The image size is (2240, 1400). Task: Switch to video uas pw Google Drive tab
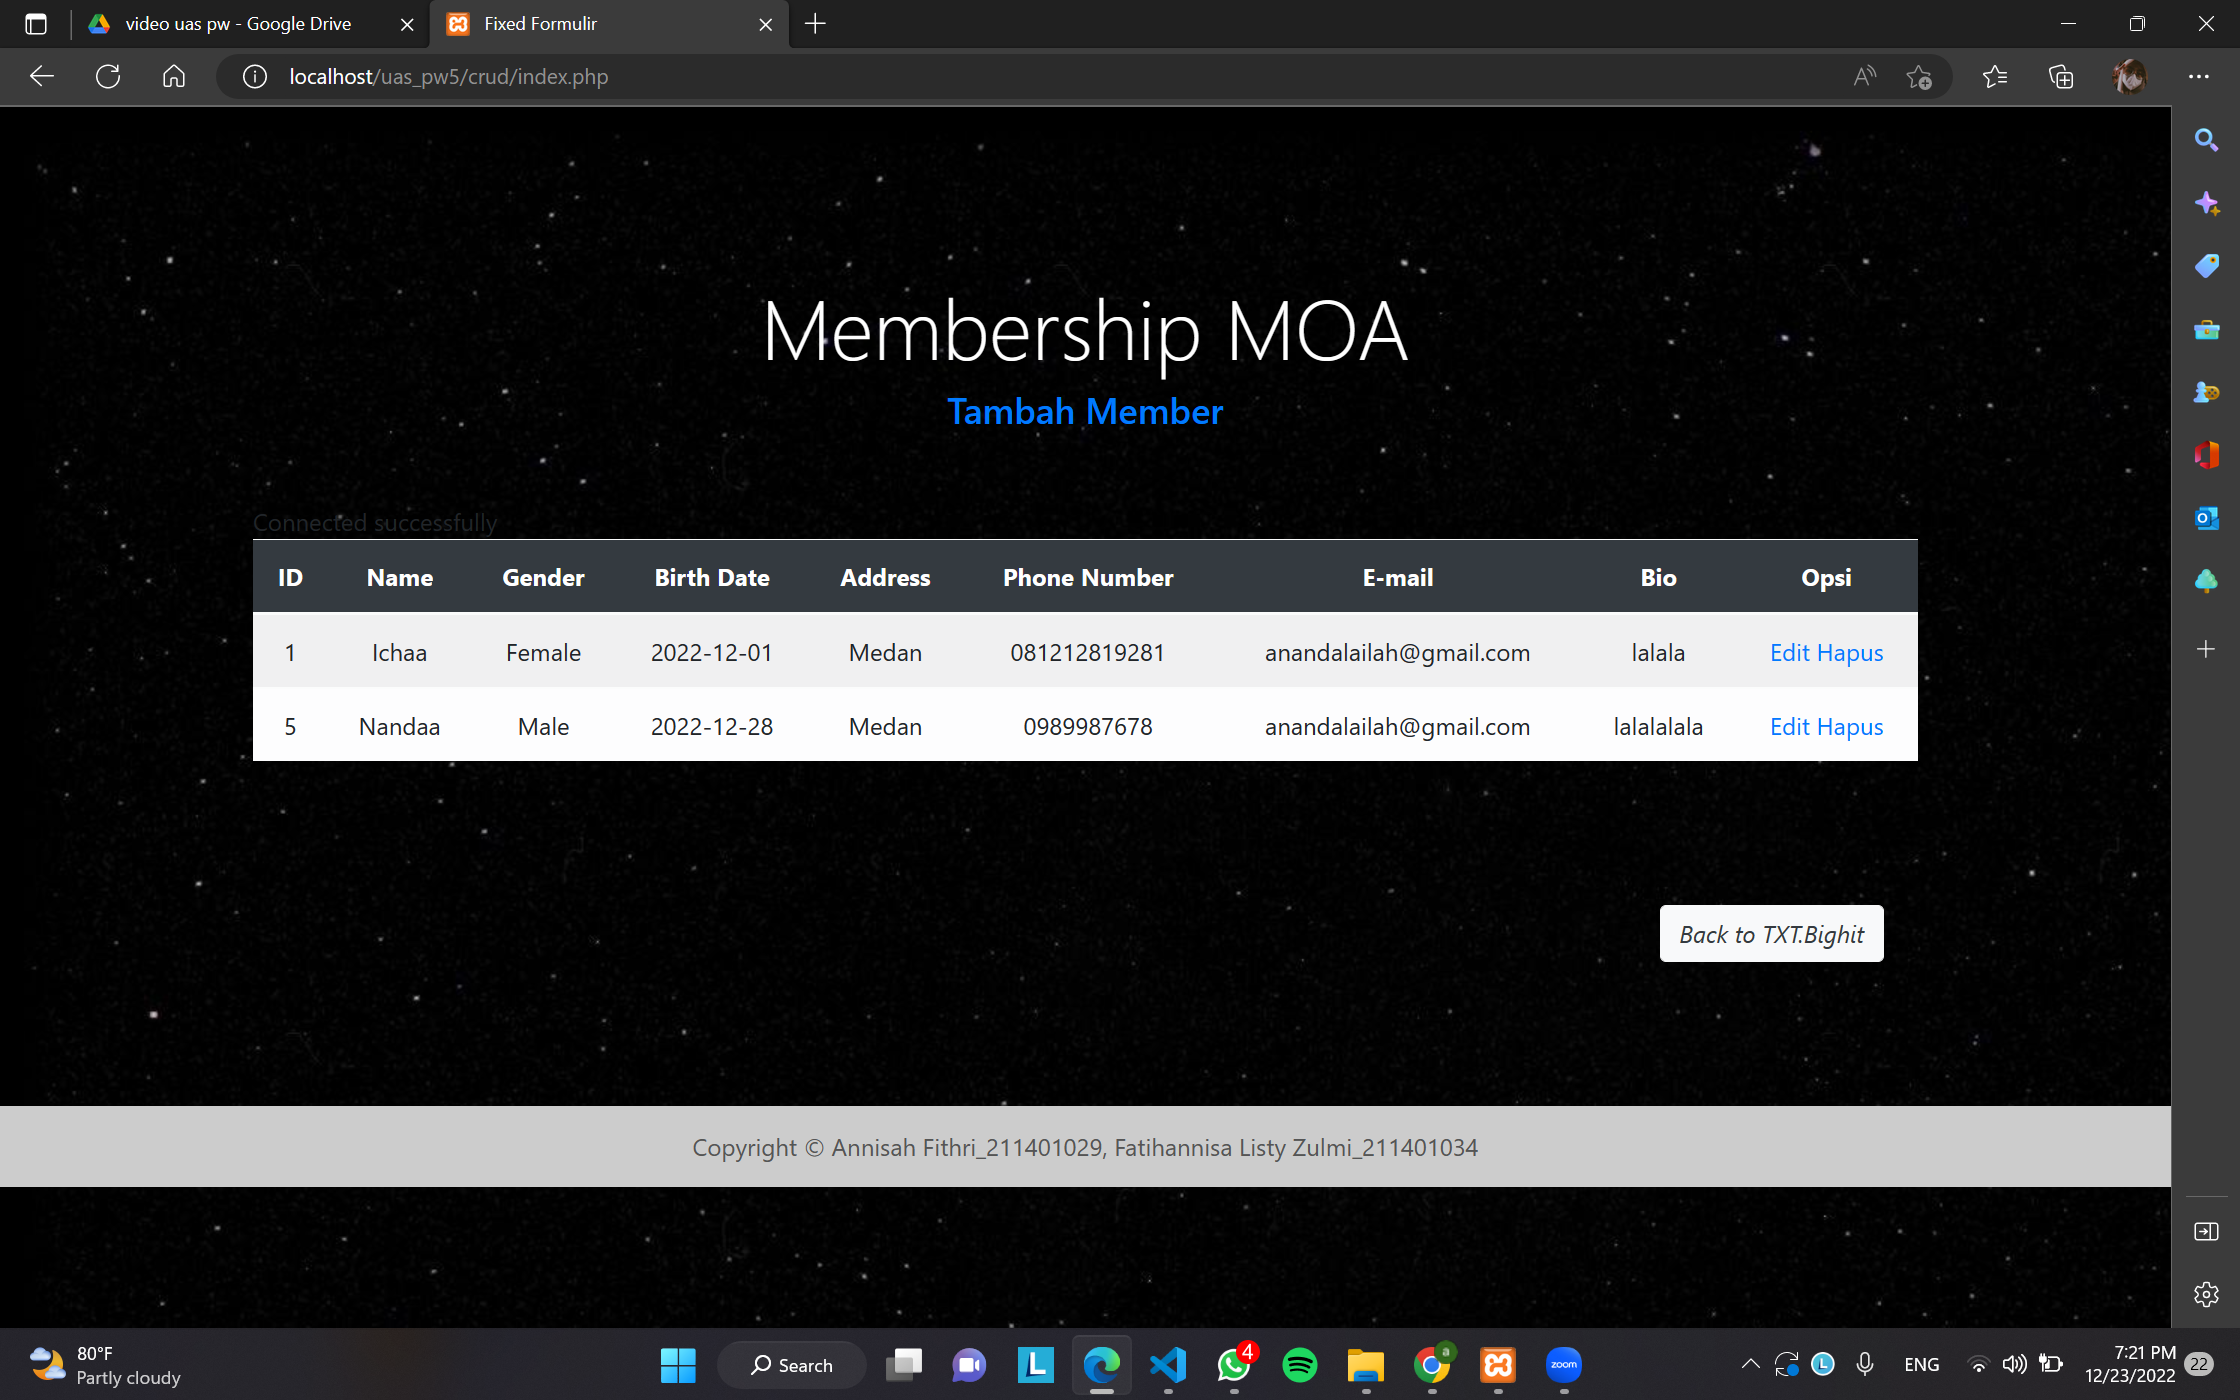point(238,24)
